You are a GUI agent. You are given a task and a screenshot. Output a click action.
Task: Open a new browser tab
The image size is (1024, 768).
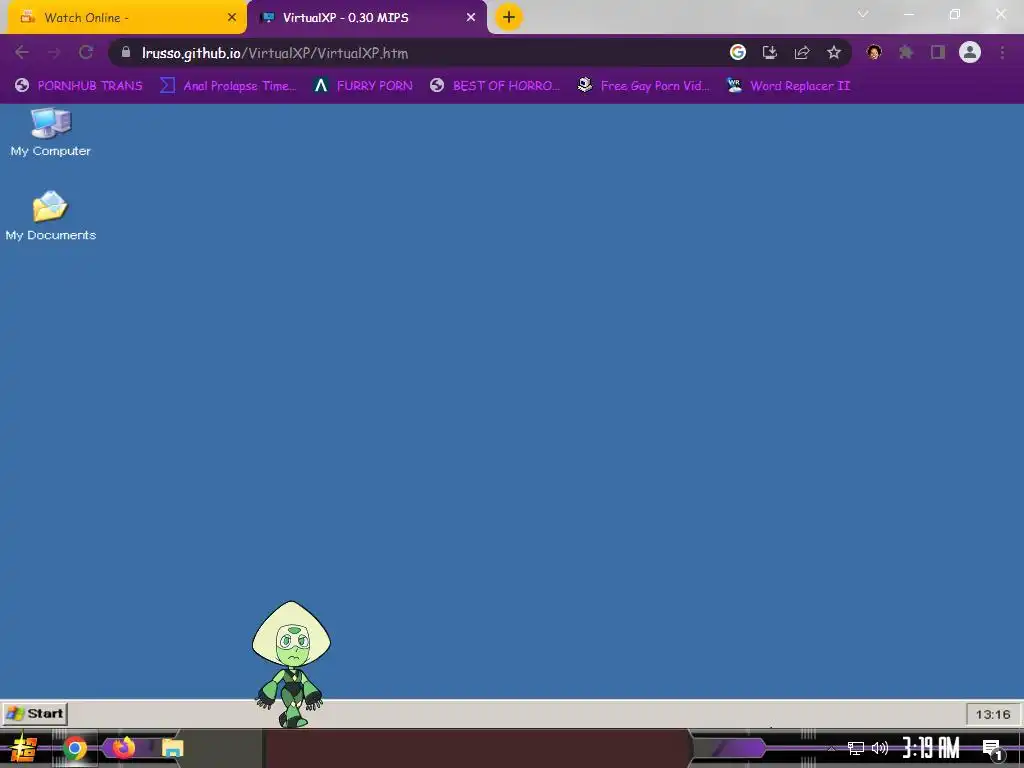[509, 17]
